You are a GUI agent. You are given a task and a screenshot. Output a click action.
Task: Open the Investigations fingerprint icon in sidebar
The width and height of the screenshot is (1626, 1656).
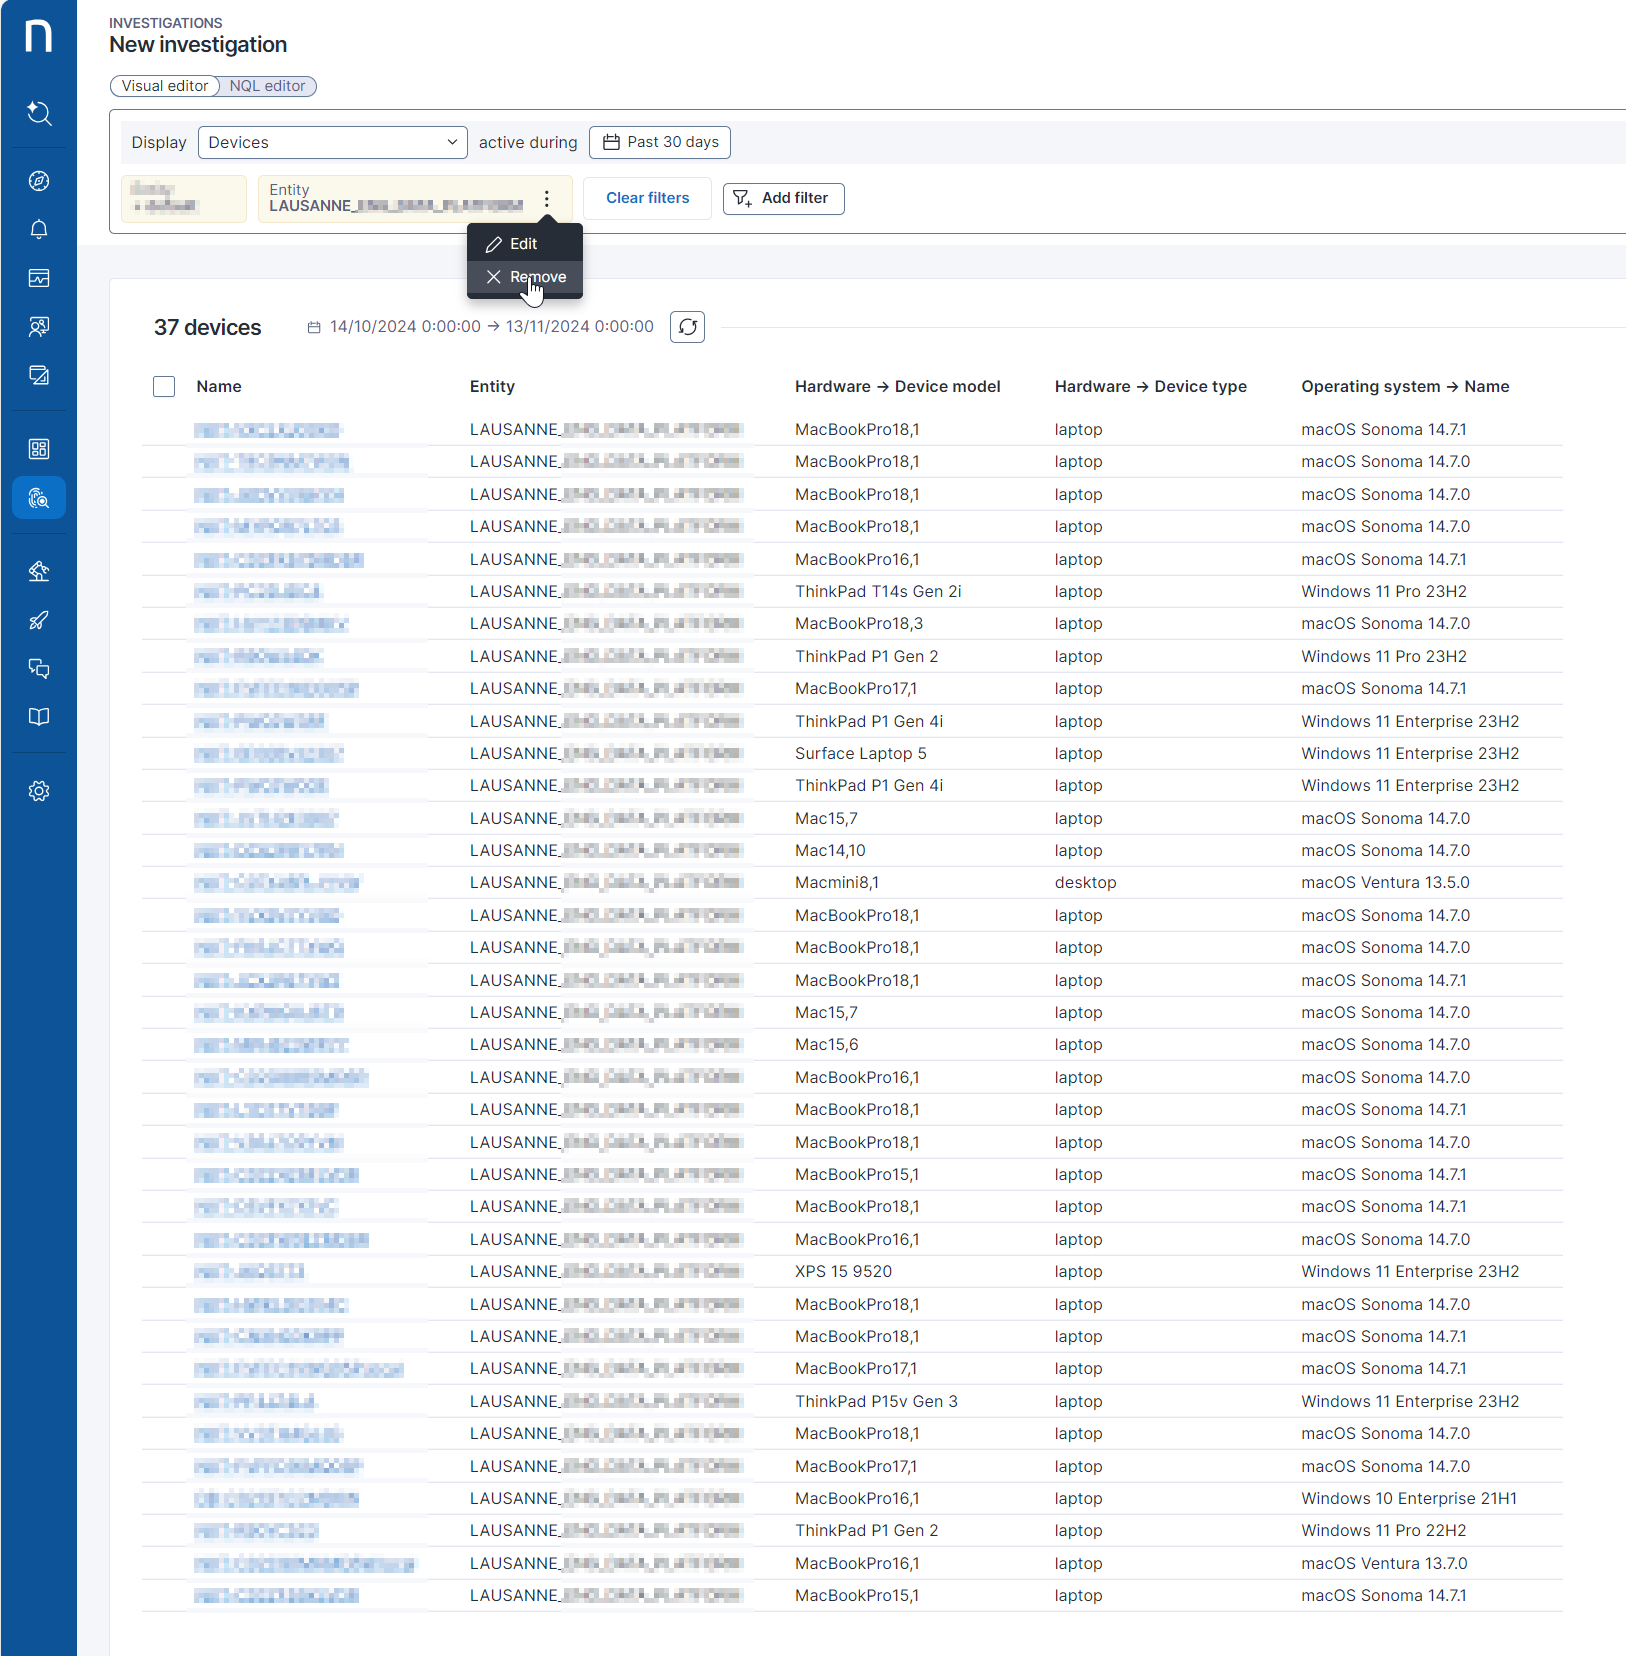[39, 498]
